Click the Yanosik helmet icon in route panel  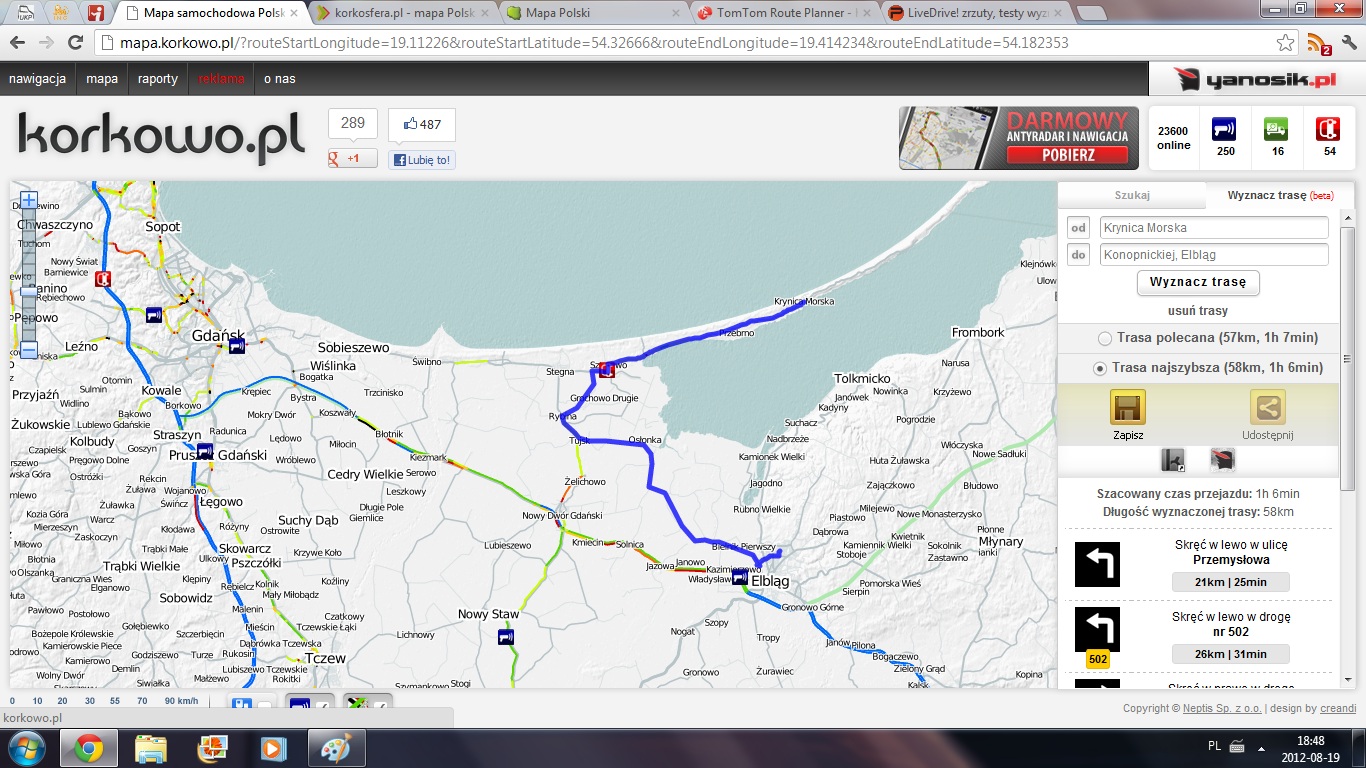point(1222,460)
